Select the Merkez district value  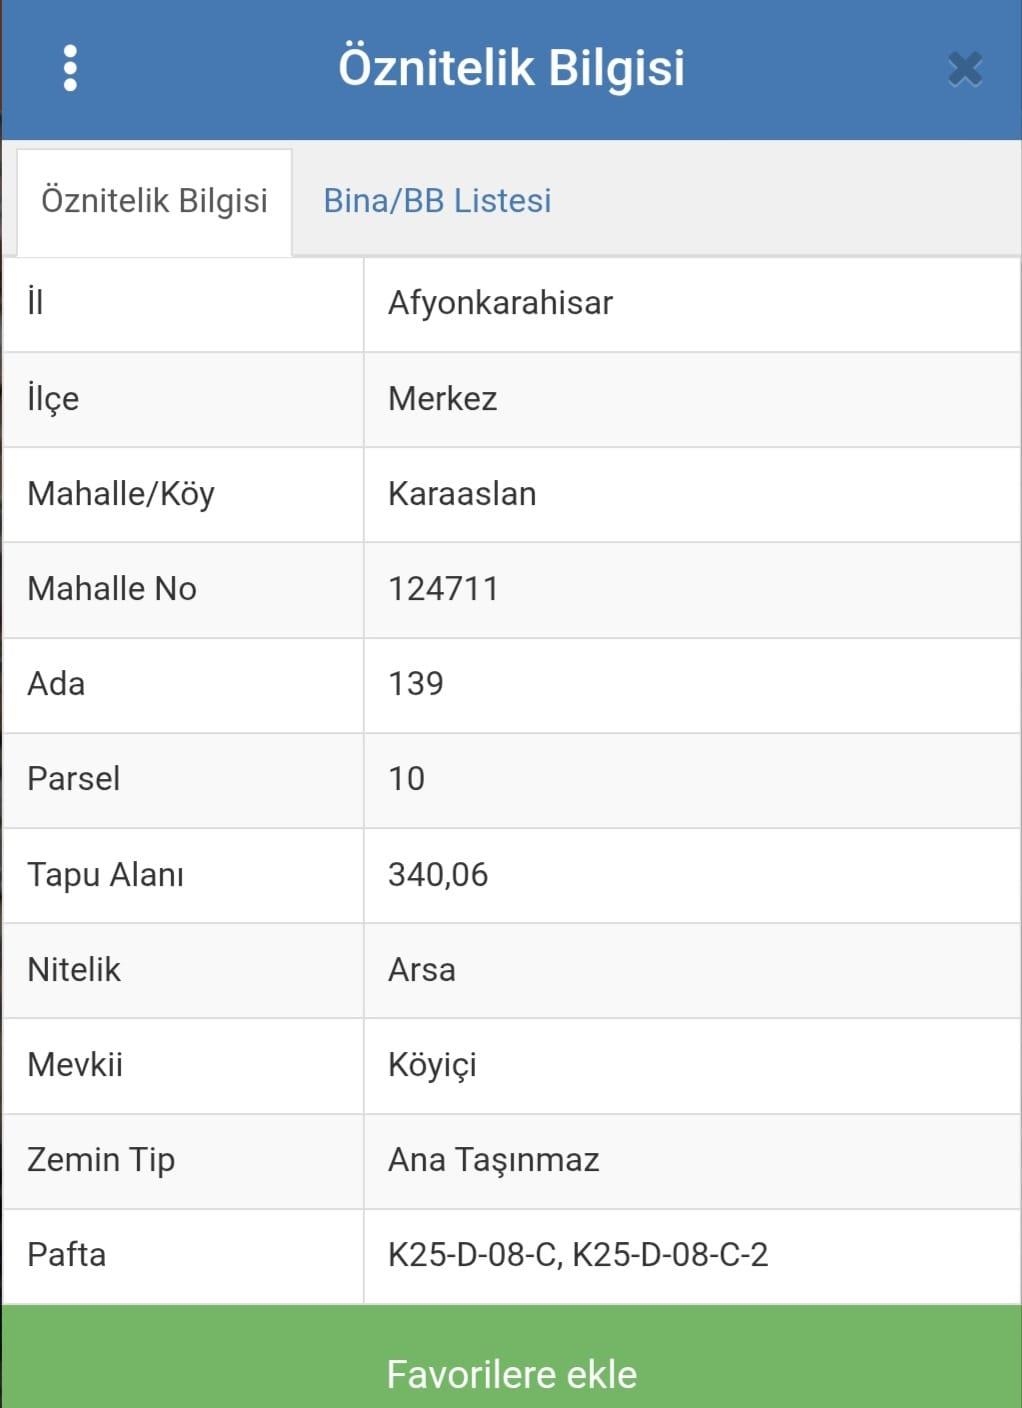click(442, 399)
